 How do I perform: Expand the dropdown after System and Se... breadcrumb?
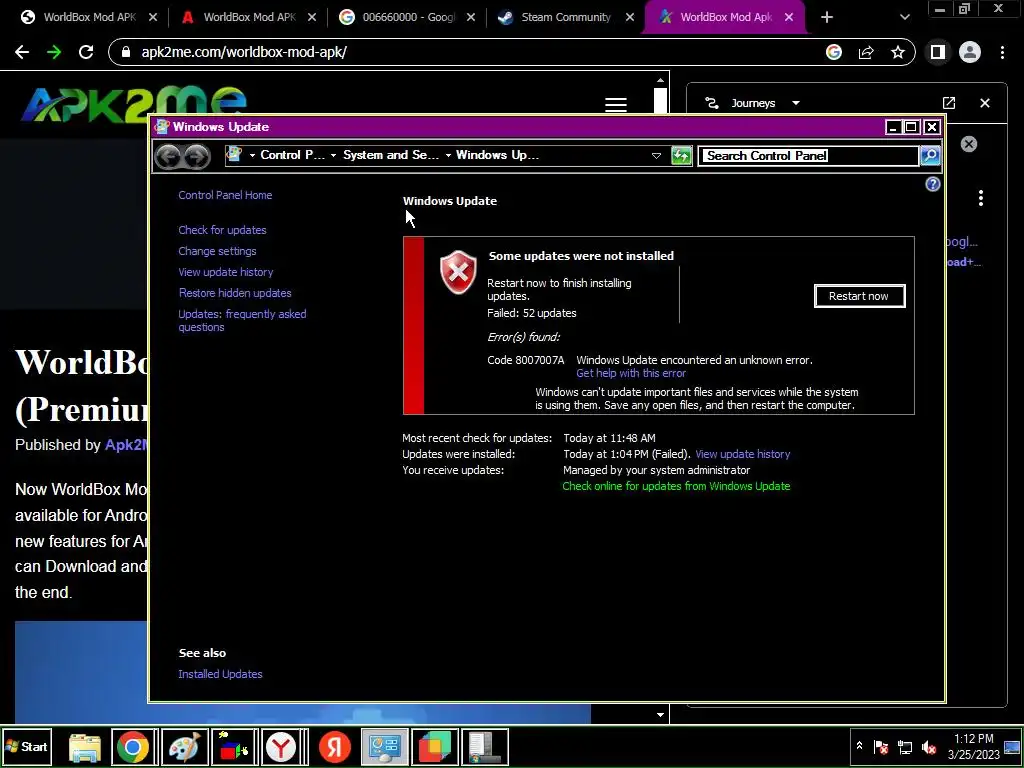coord(448,155)
